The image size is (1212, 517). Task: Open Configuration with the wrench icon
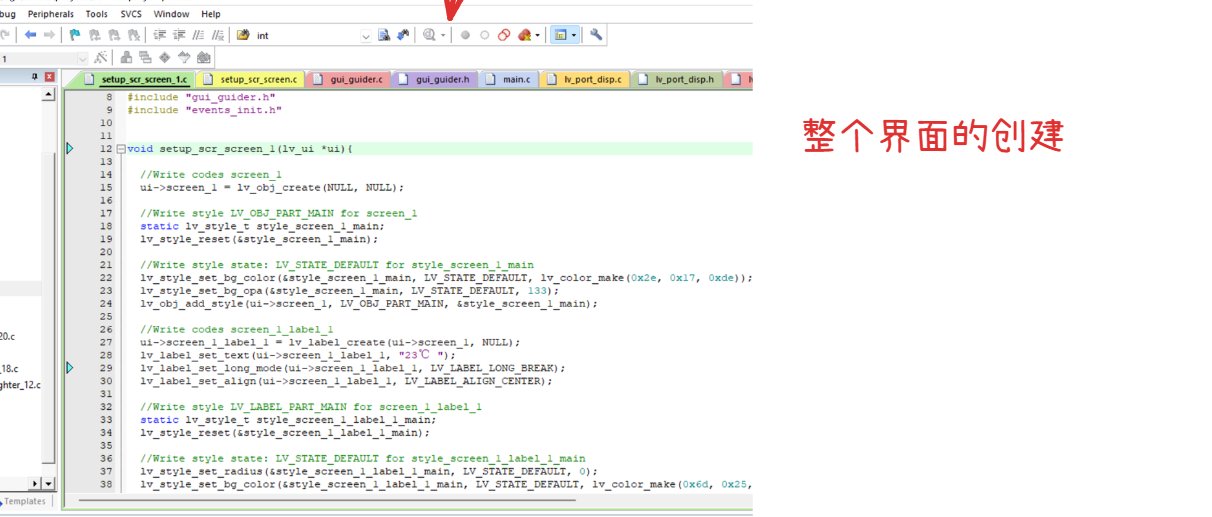[x=596, y=35]
